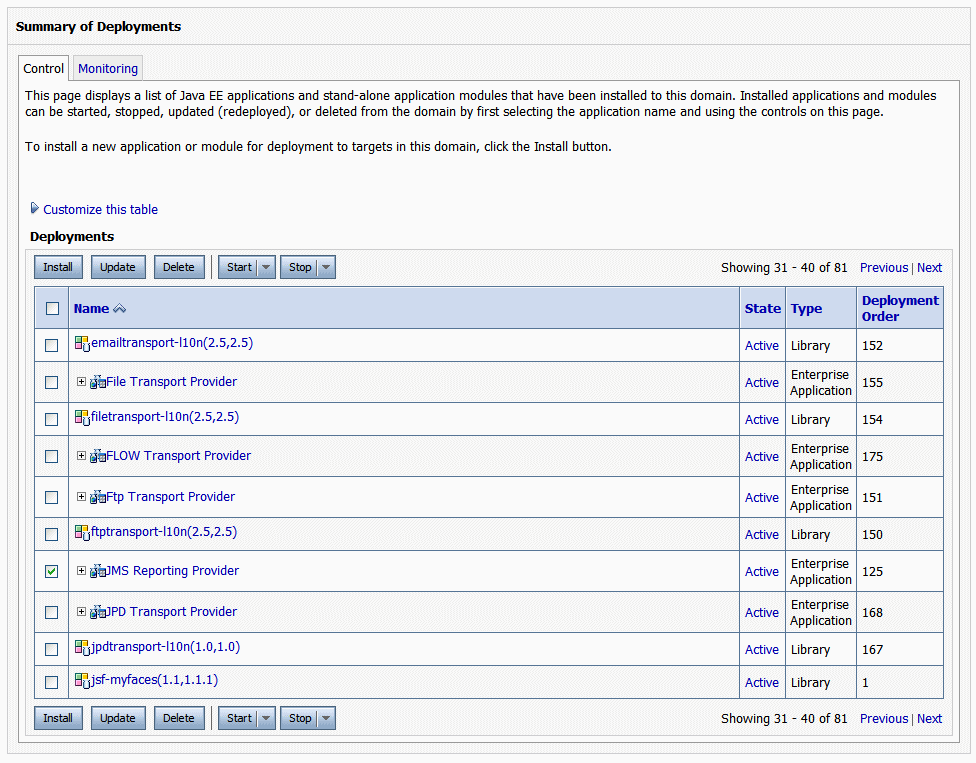Check the File Transport Provider checkbox
976x763 pixels.
point(52,382)
